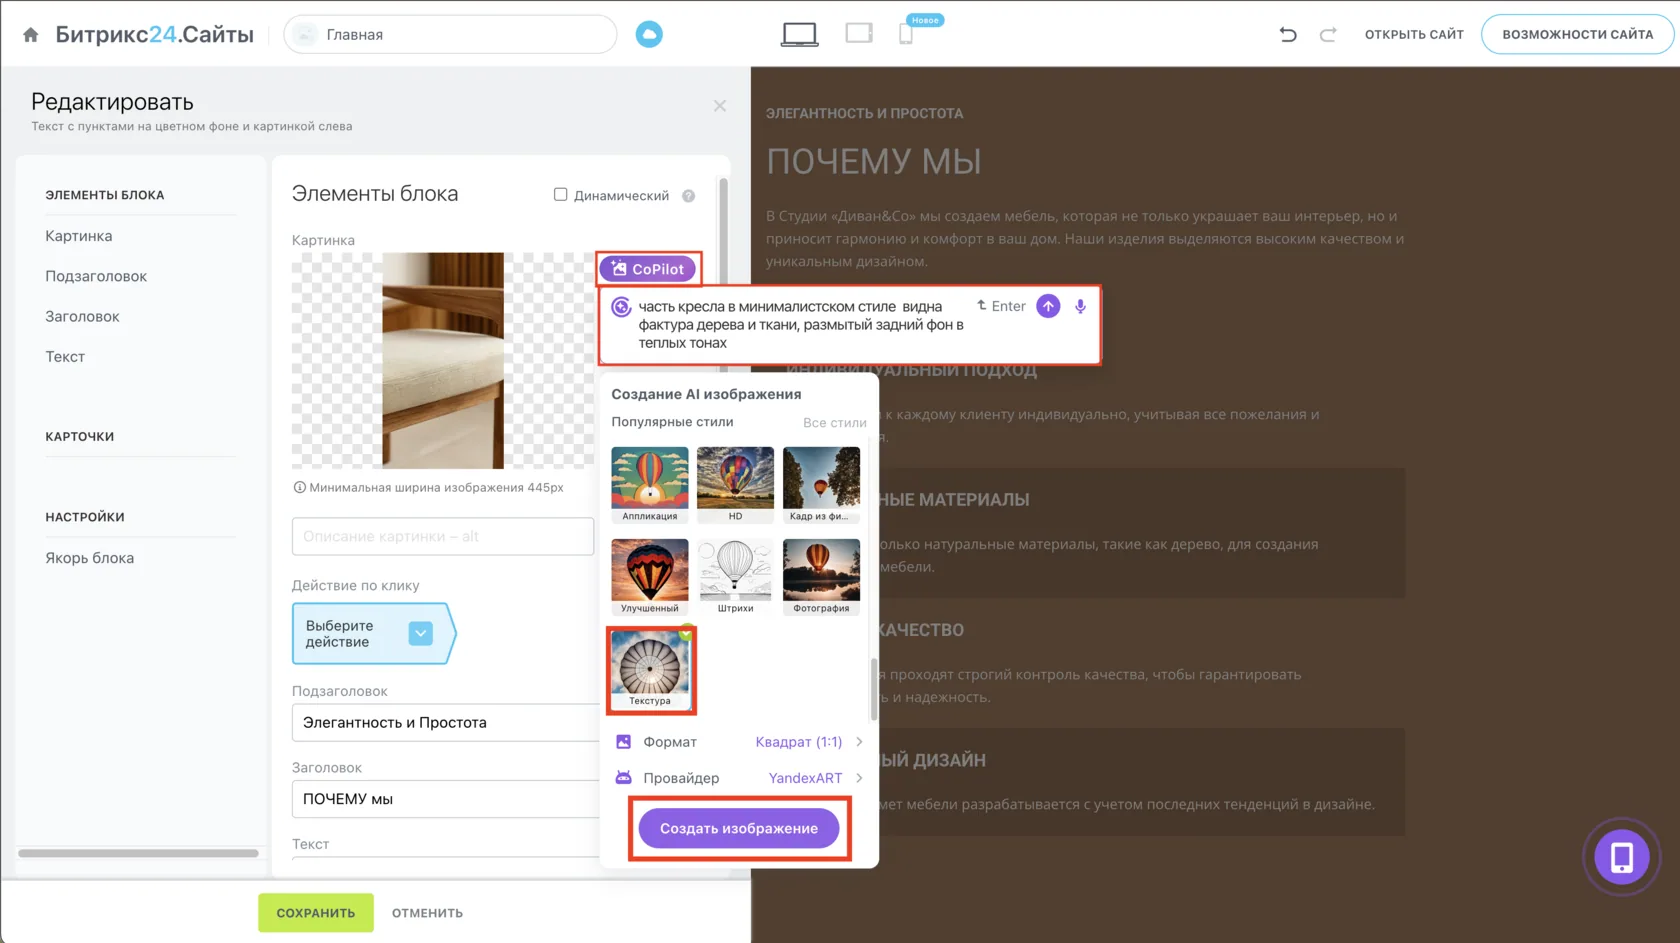Click the blue cloud publish icon
Image resolution: width=1680 pixels, height=943 pixels.
[649, 35]
